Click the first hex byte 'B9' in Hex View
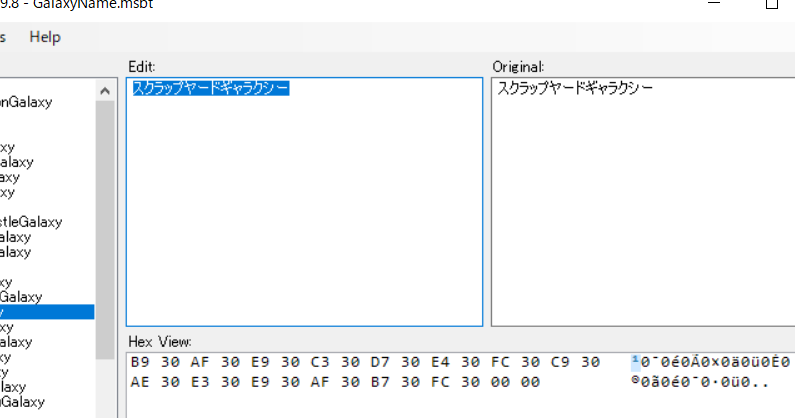The height and width of the screenshot is (418, 795). [140, 361]
